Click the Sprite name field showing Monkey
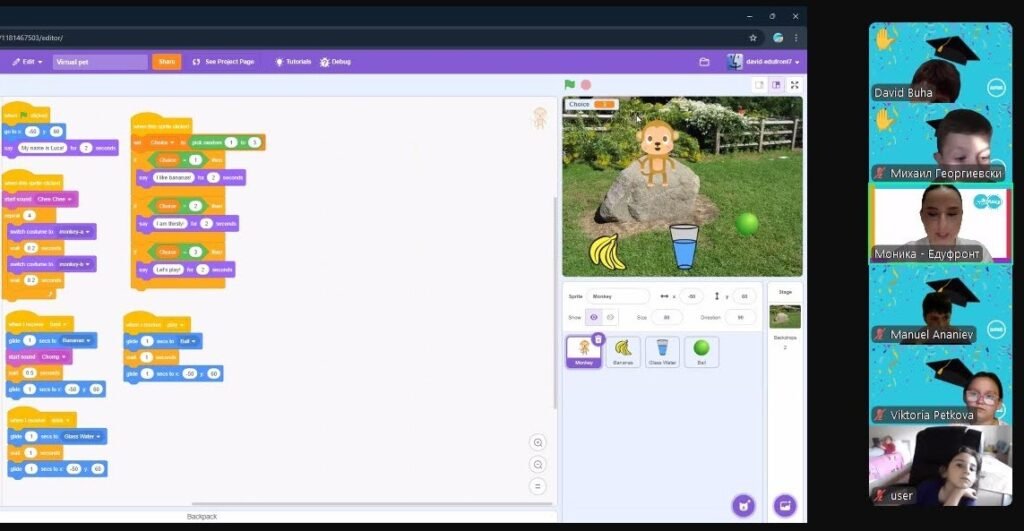Image resolution: width=1024 pixels, height=531 pixels. point(617,297)
